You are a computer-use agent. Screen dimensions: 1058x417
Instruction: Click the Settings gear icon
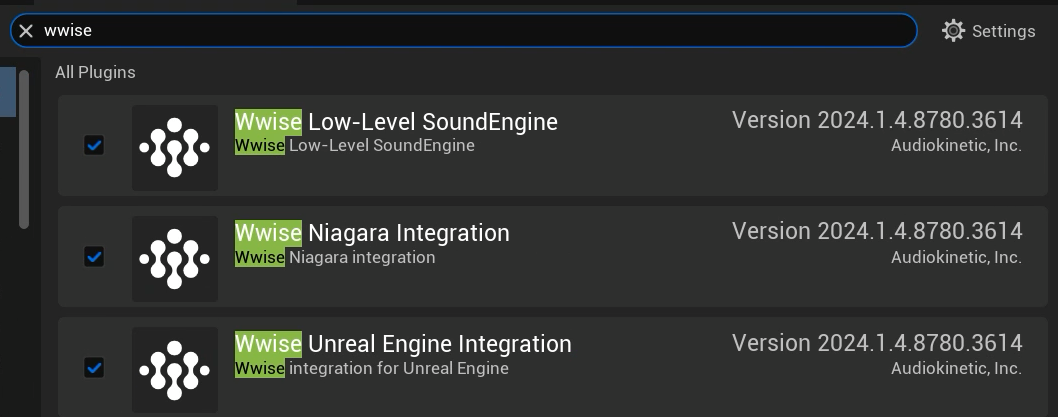pyautogui.click(x=953, y=31)
